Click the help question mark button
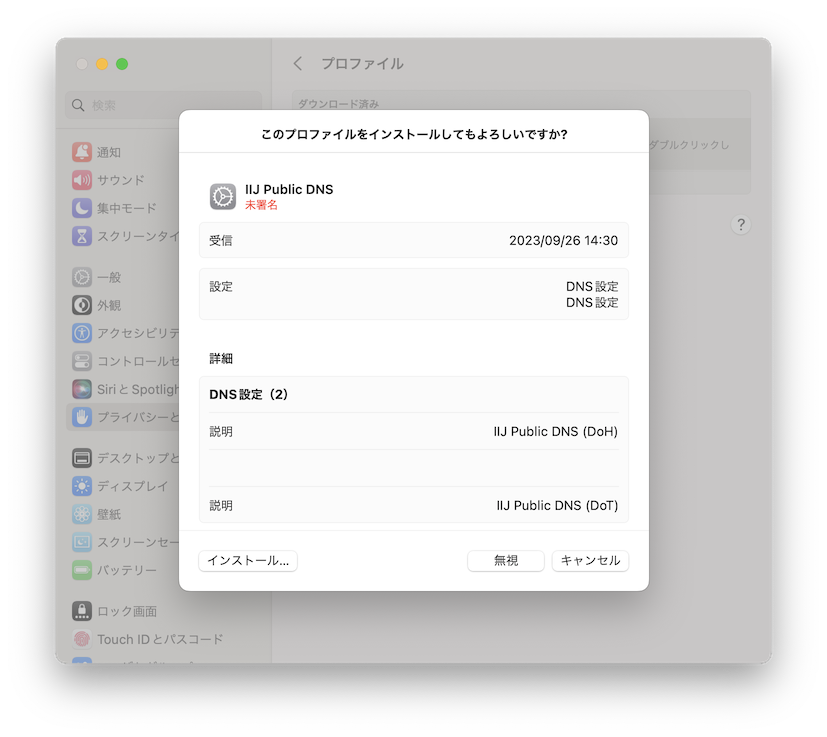Image resolution: width=827 pixels, height=737 pixels. point(741,225)
